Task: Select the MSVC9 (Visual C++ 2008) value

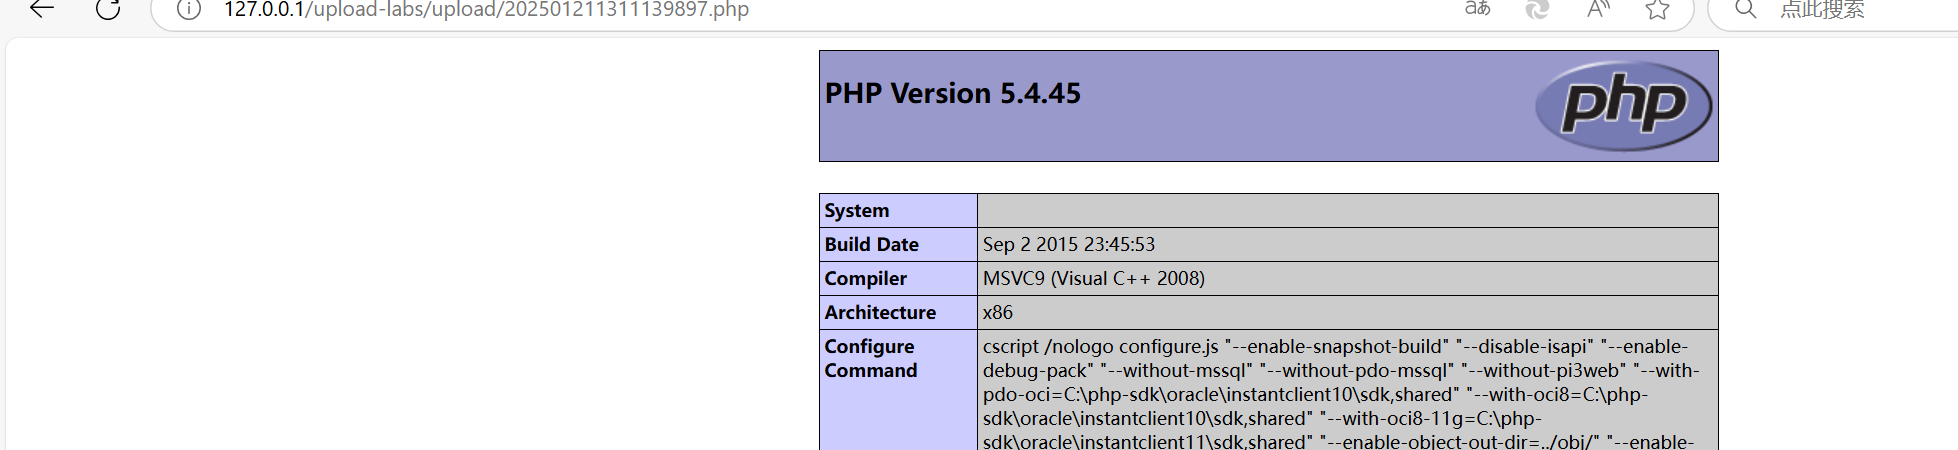Action: point(1094,278)
